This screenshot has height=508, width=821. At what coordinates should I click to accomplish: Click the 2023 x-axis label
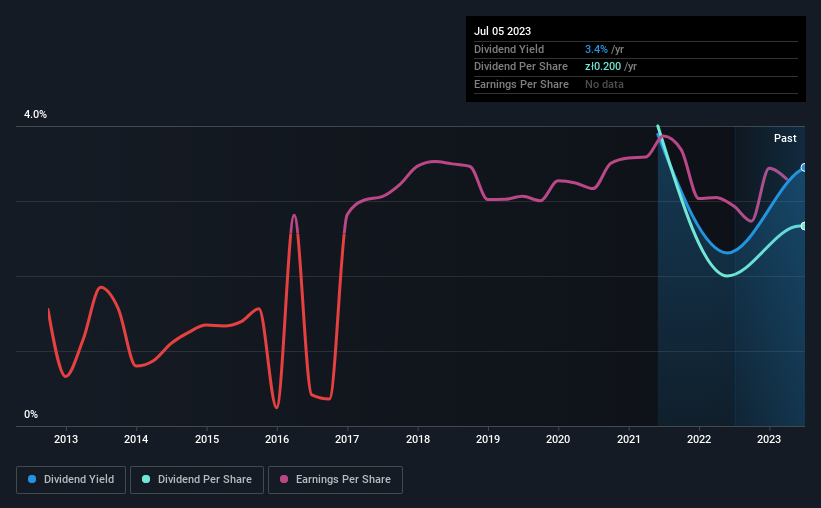point(769,439)
